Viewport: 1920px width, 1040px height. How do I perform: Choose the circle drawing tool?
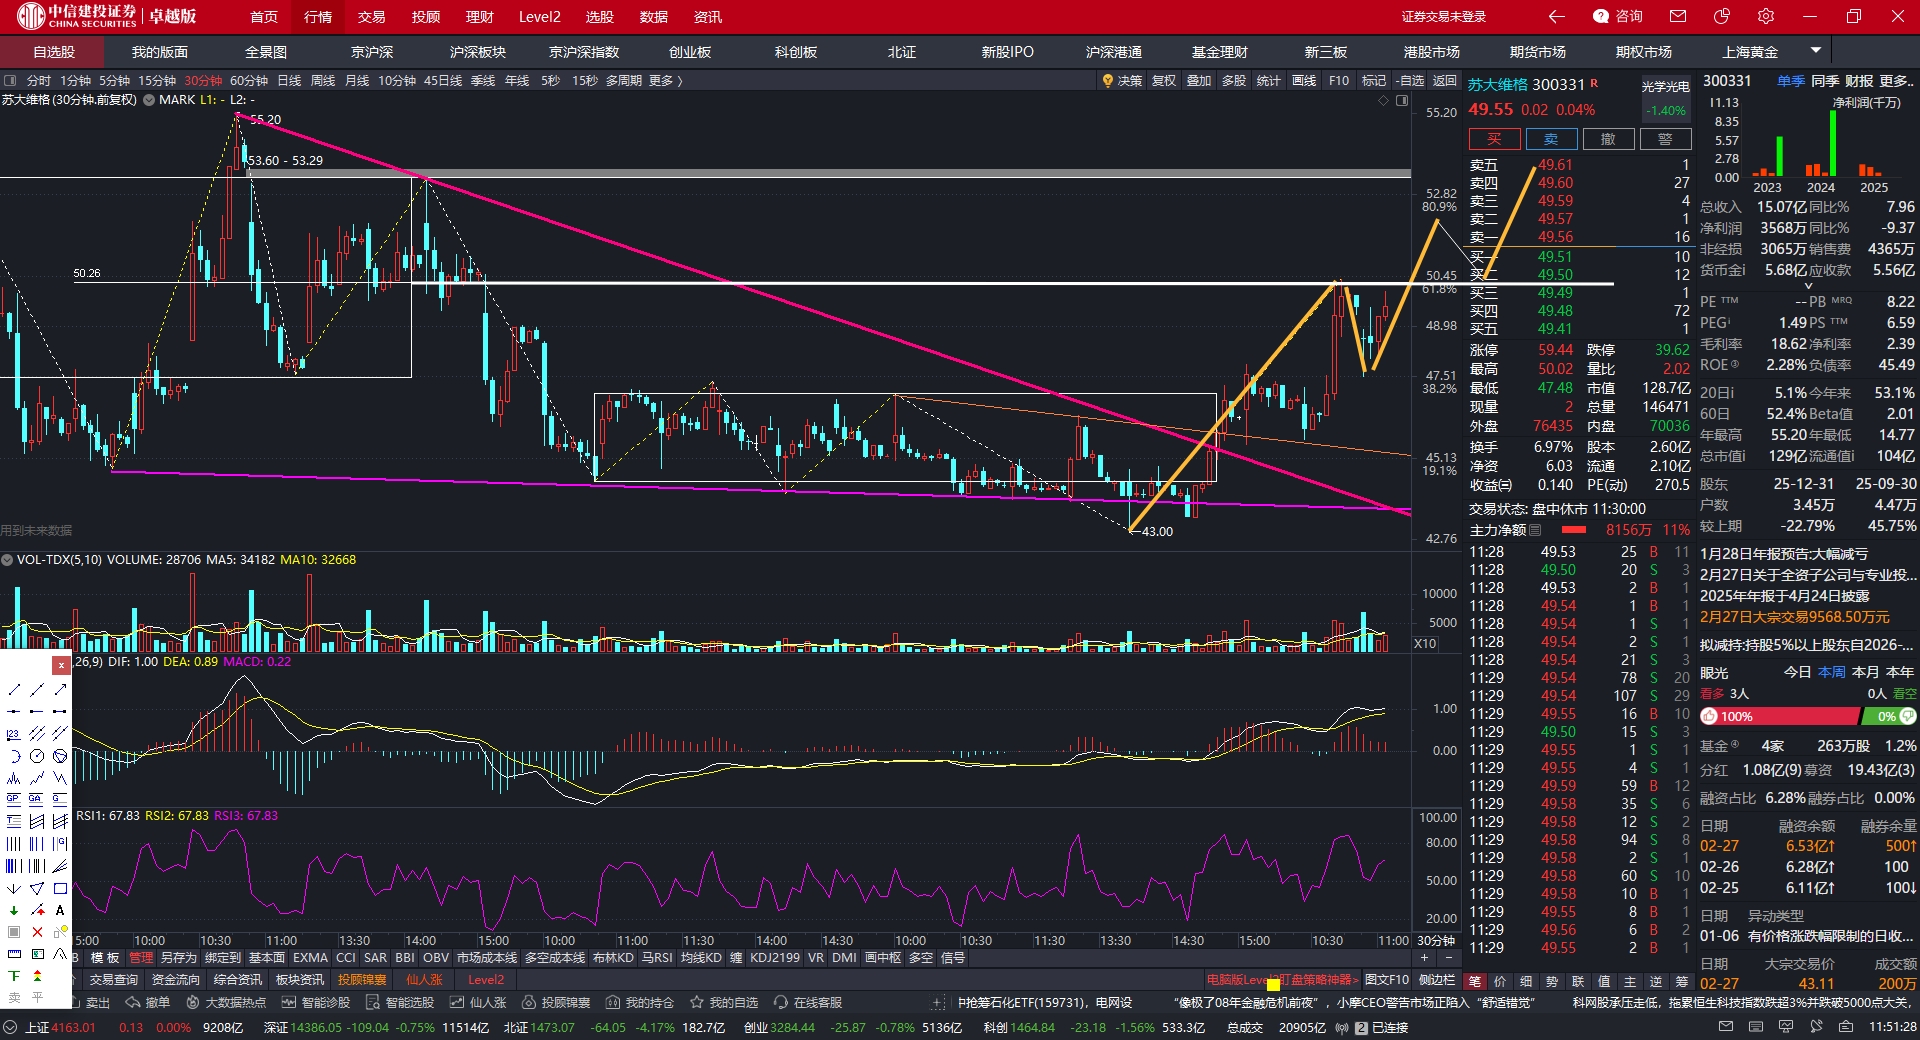point(37,756)
